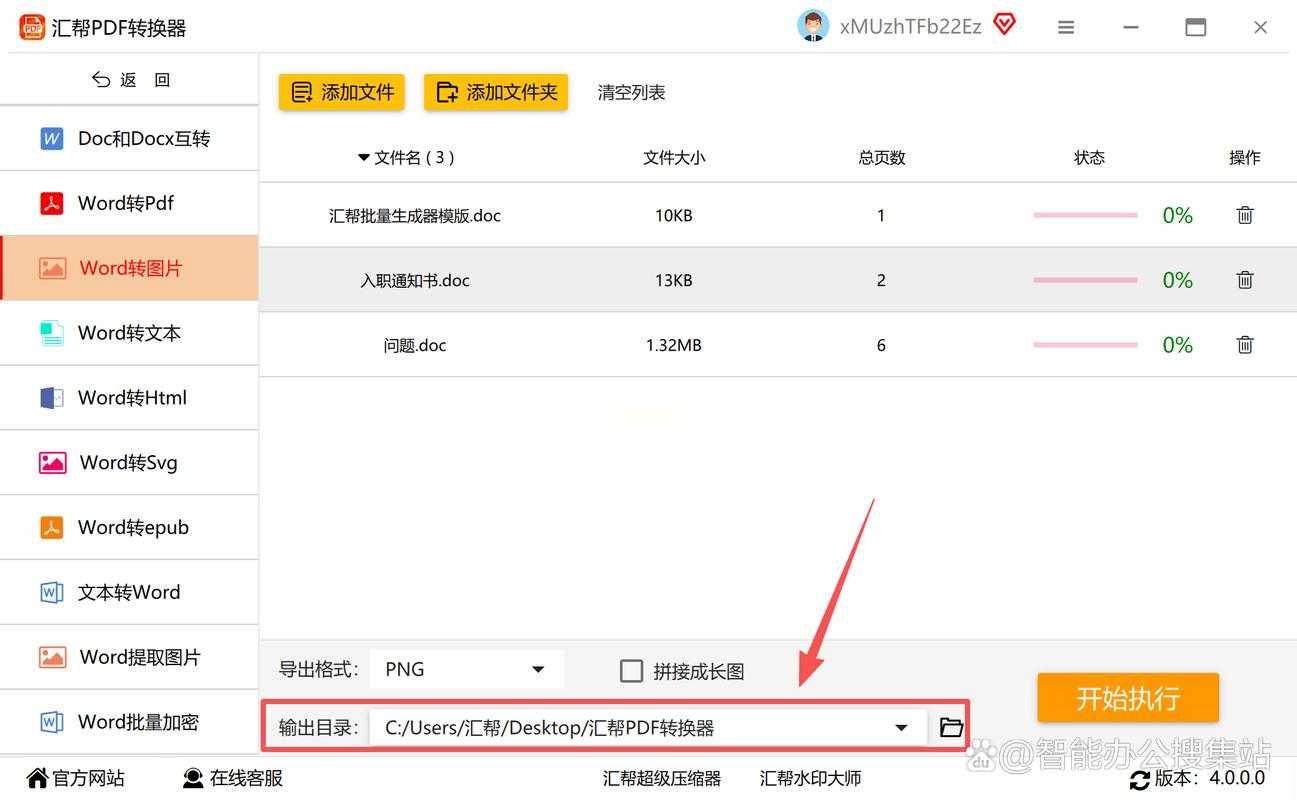Collapse the 文件名 ( 3 ) sort arrow

point(364,157)
